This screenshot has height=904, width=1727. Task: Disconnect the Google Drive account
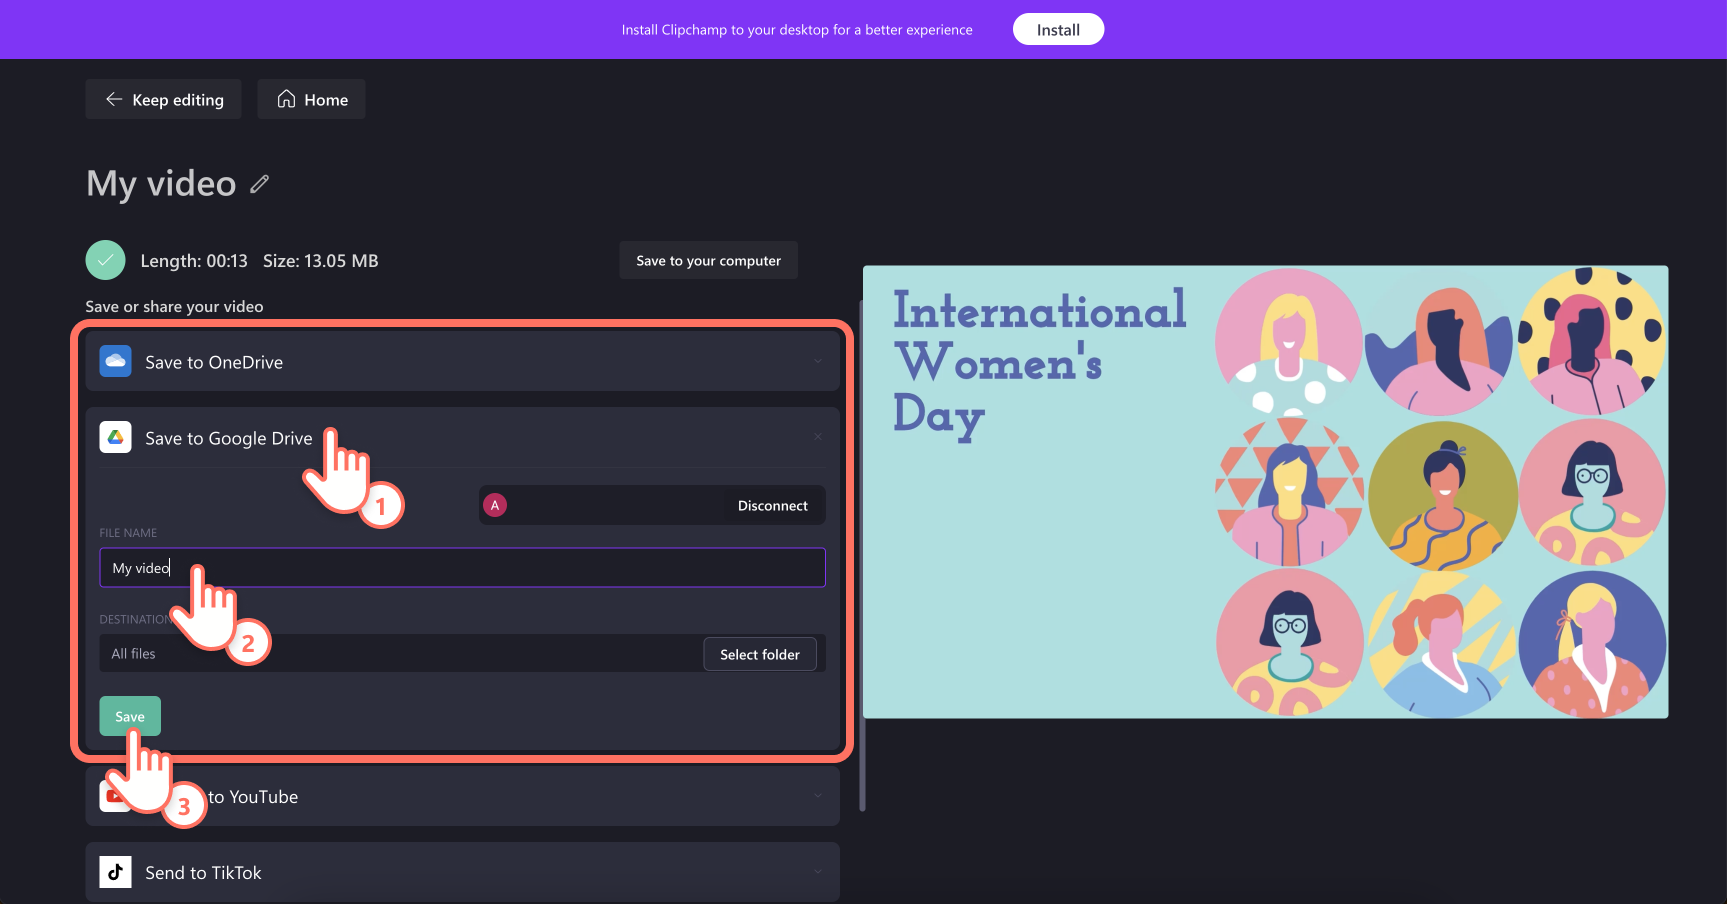click(x=773, y=506)
